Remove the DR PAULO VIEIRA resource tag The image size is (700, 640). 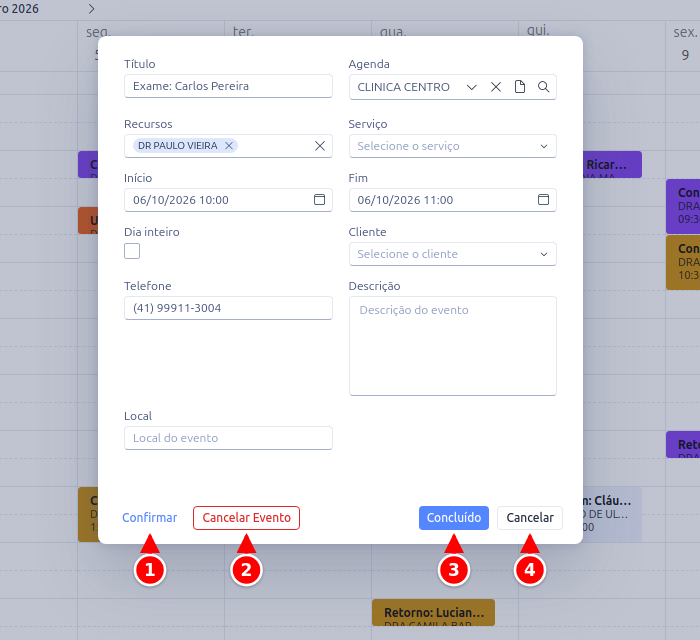click(x=229, y=145)
